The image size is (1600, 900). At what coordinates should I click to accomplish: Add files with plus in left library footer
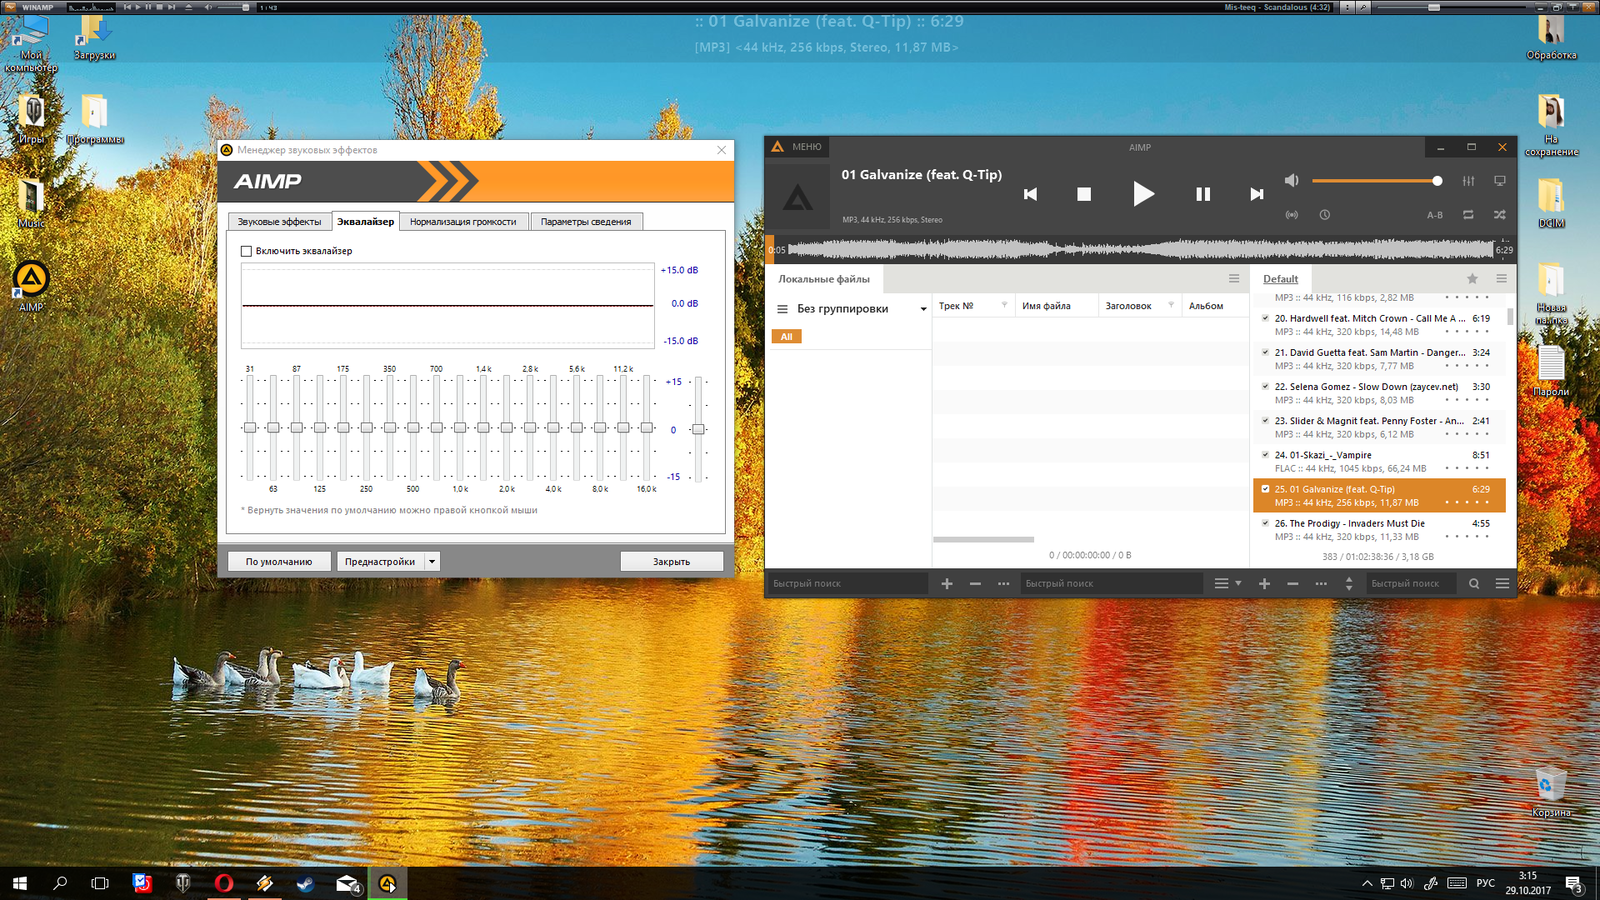pyautogui.click(x=947, y=583)
